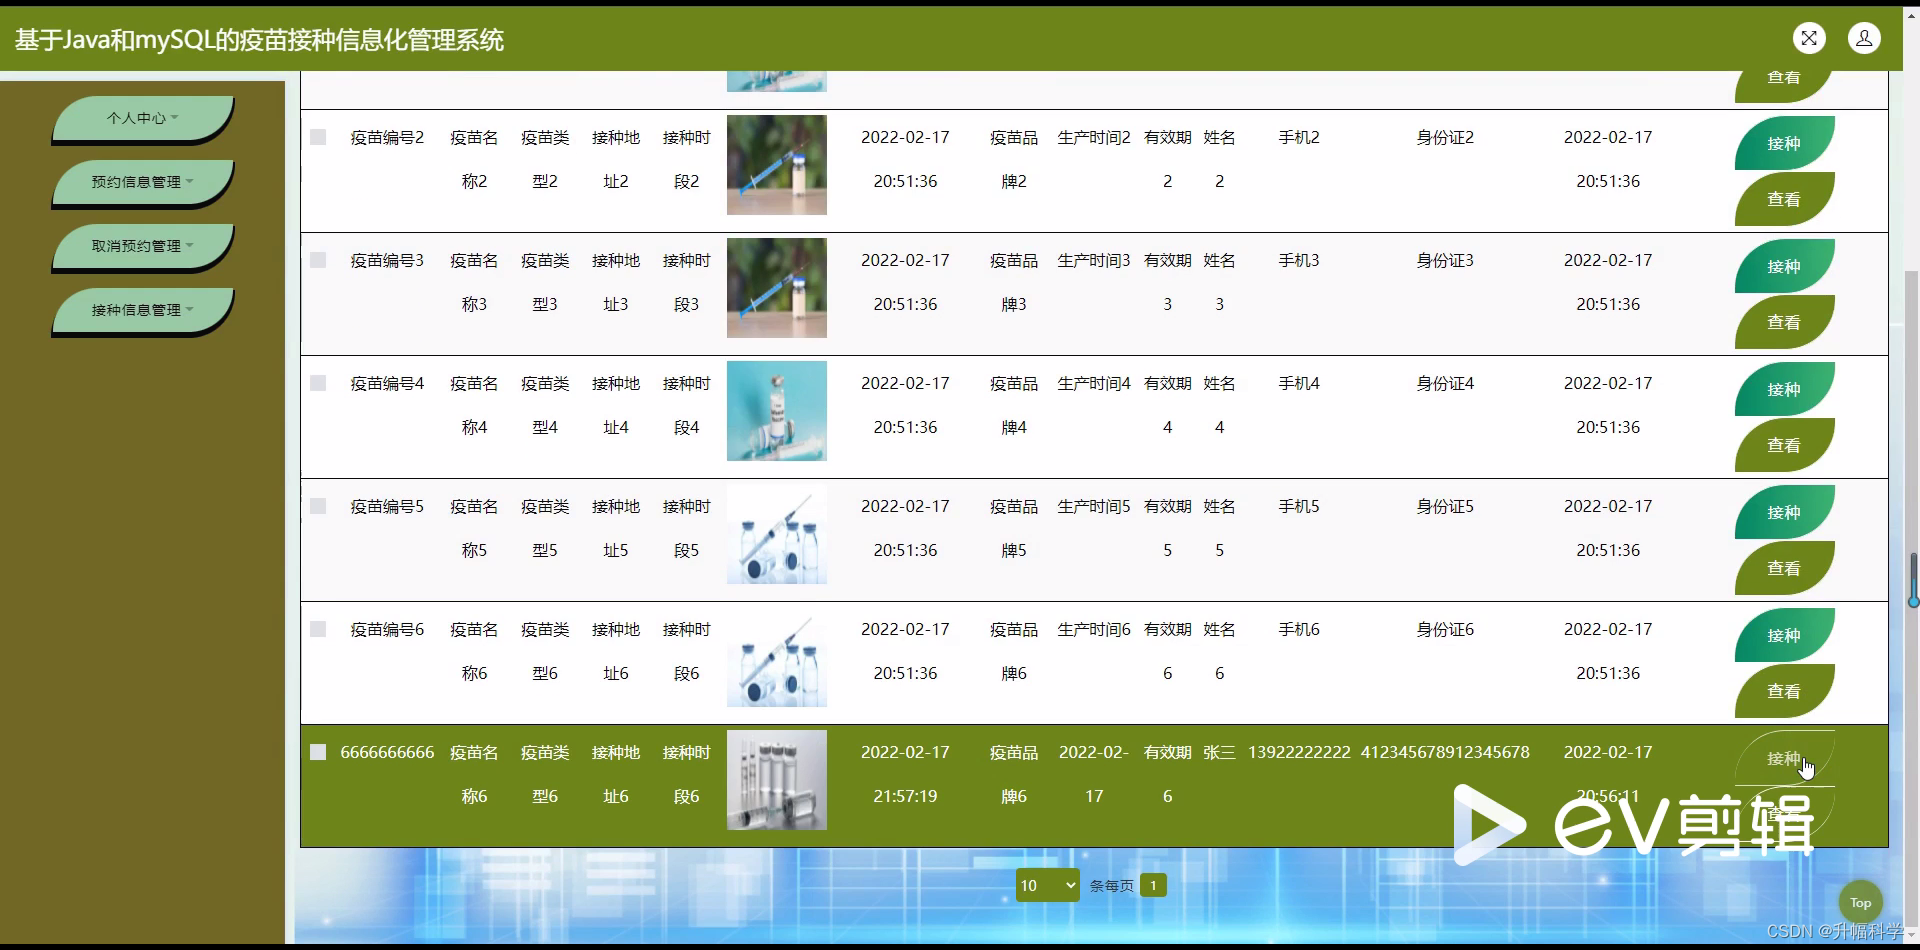Screen dimensions: 1920x950
Task: Expand the 预约信息管理 dropdown
Action: pos(142,182)
